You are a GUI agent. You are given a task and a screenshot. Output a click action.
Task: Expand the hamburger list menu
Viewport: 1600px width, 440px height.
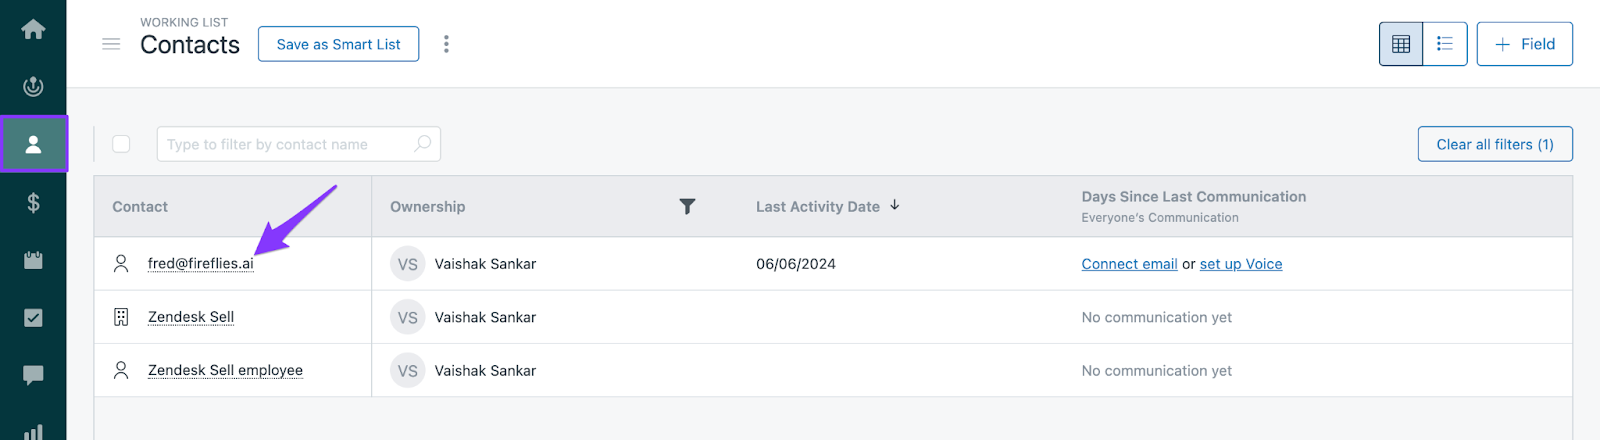click(111, 44)
